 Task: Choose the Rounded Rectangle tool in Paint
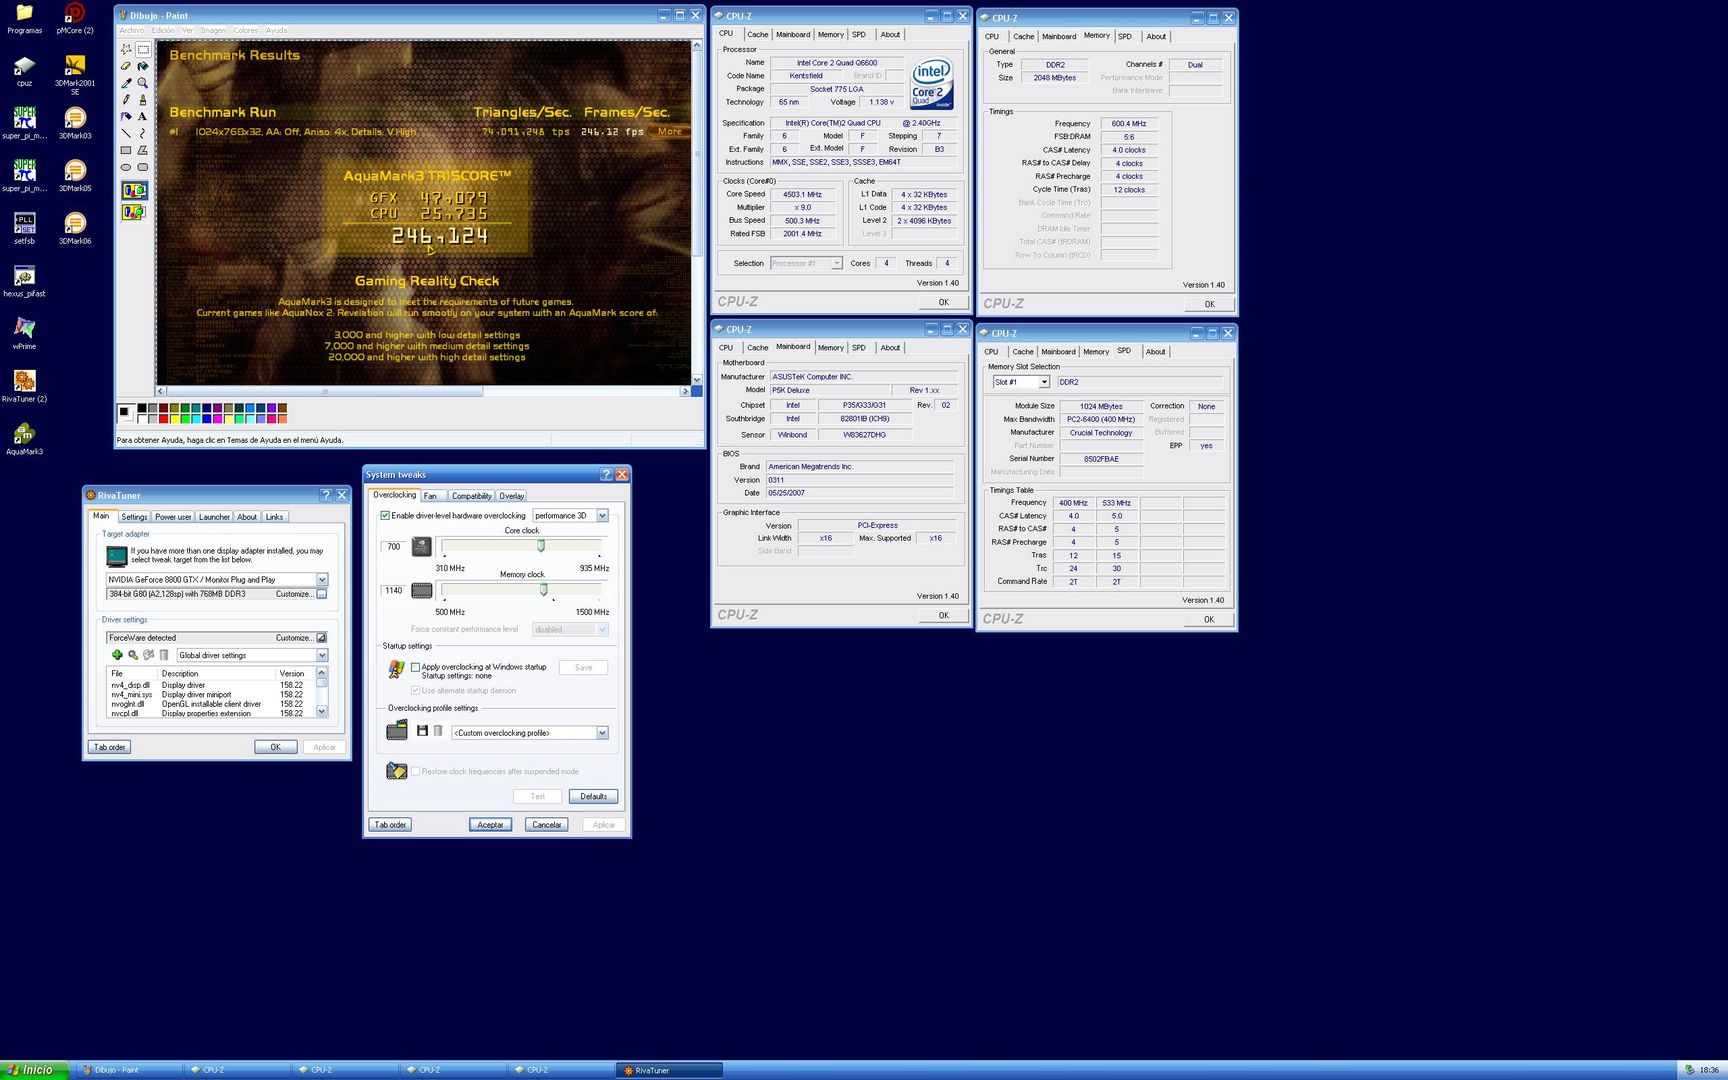click(x=143, y=167)
